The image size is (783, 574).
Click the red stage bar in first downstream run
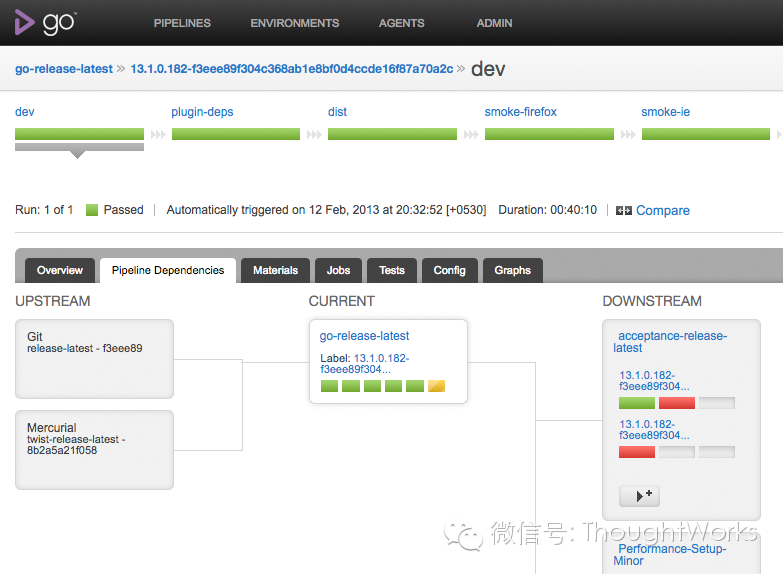677,403
